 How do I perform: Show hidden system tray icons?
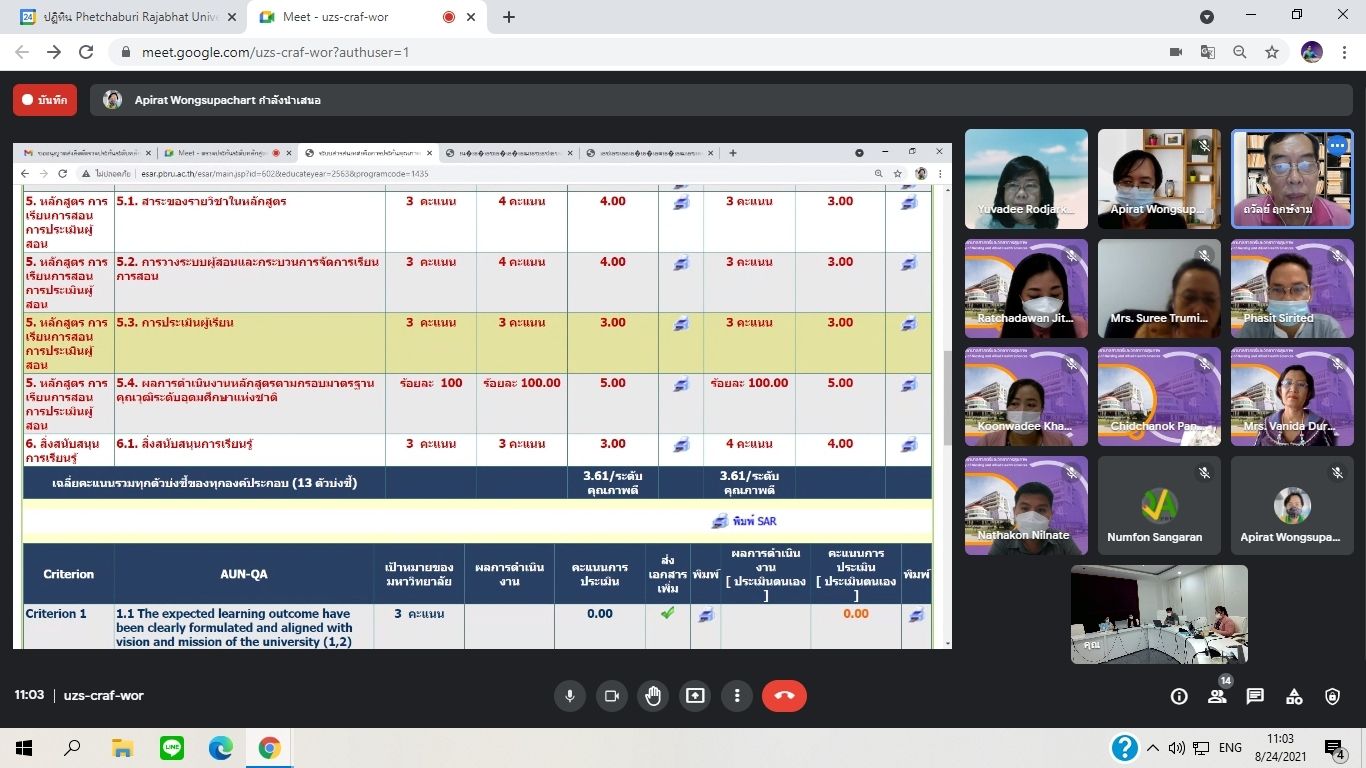(x=1153, y=748)
